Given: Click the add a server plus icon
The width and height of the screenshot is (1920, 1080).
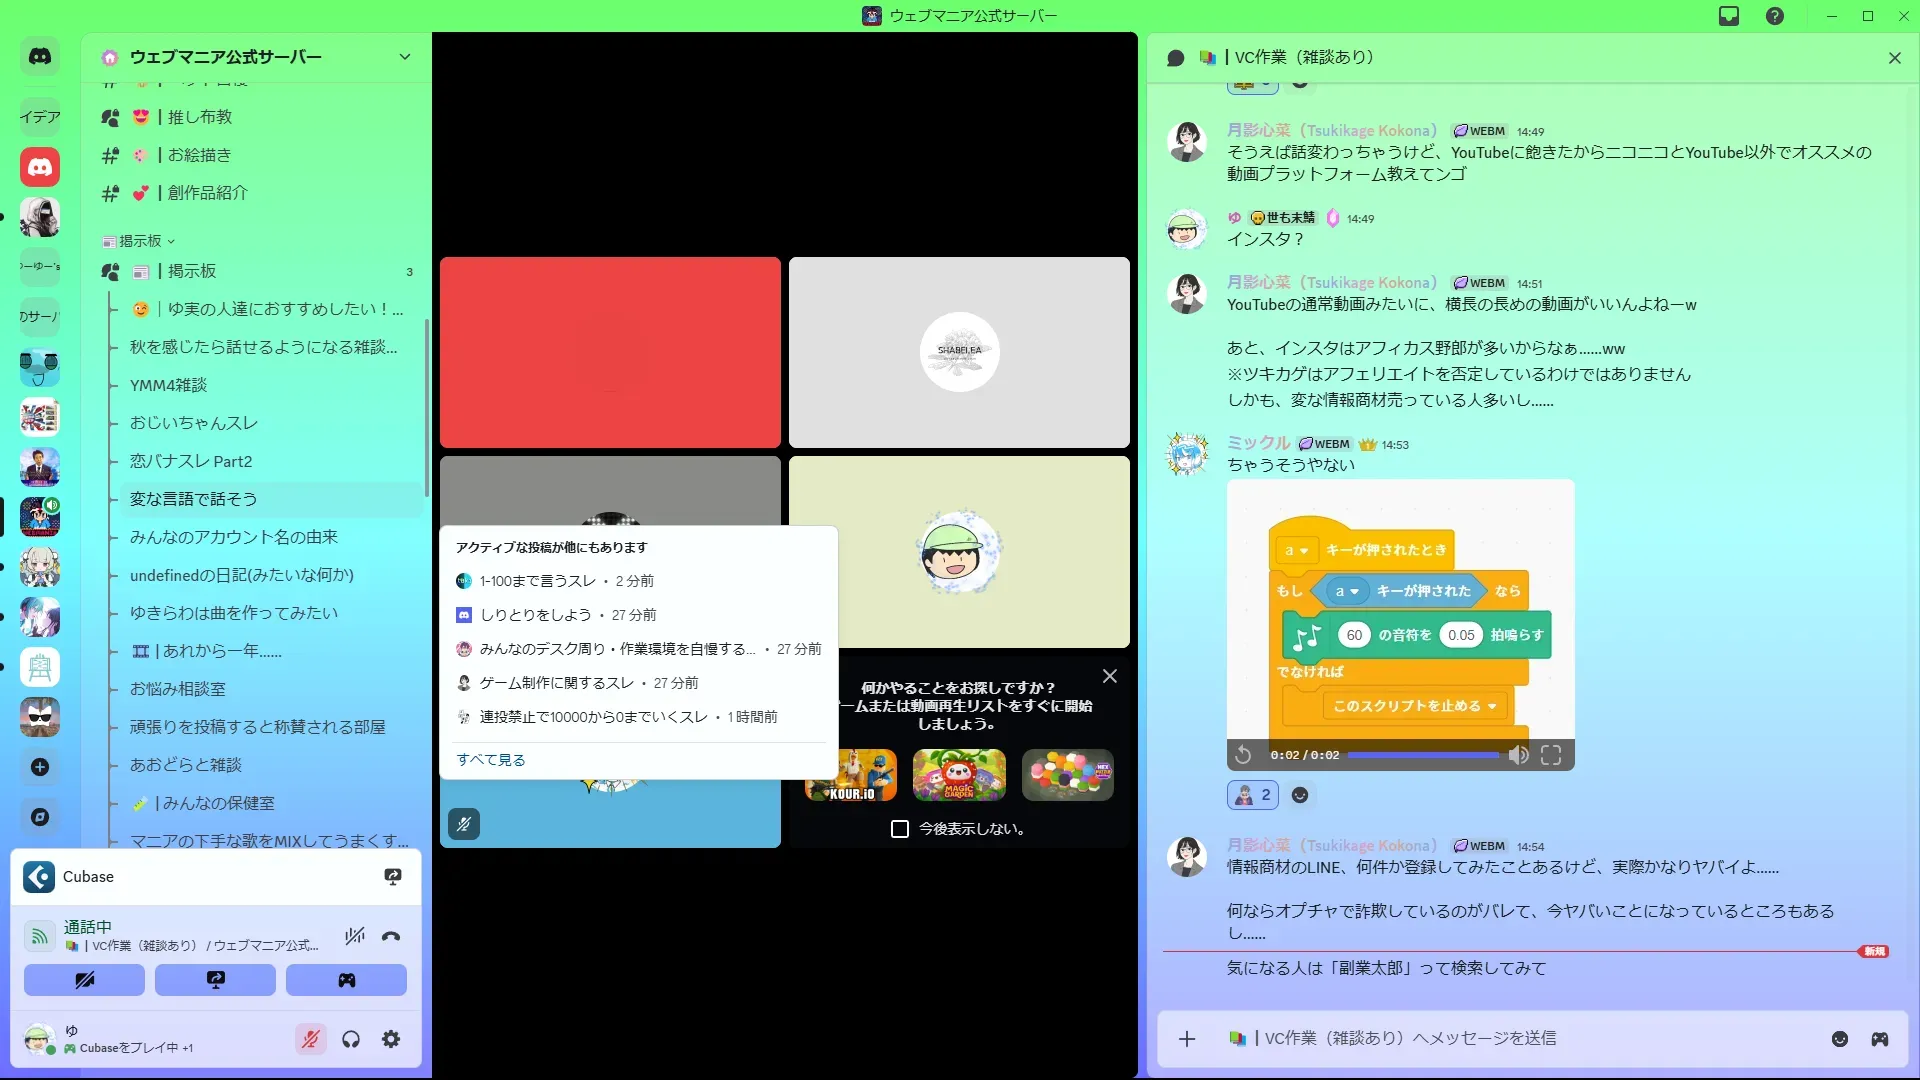Looking at the screenshot, I should [40, 767].
